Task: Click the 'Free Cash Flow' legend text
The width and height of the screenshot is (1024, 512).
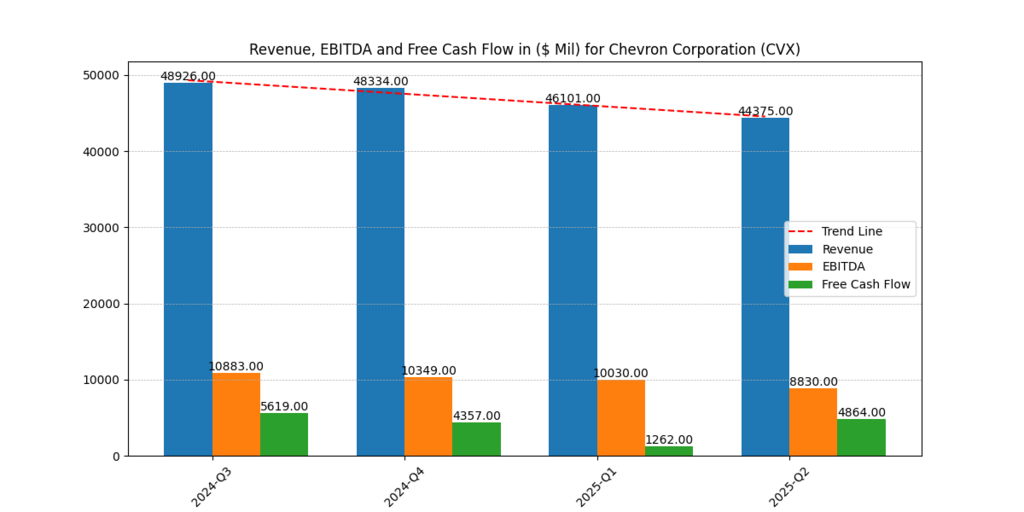Action: 866,284
